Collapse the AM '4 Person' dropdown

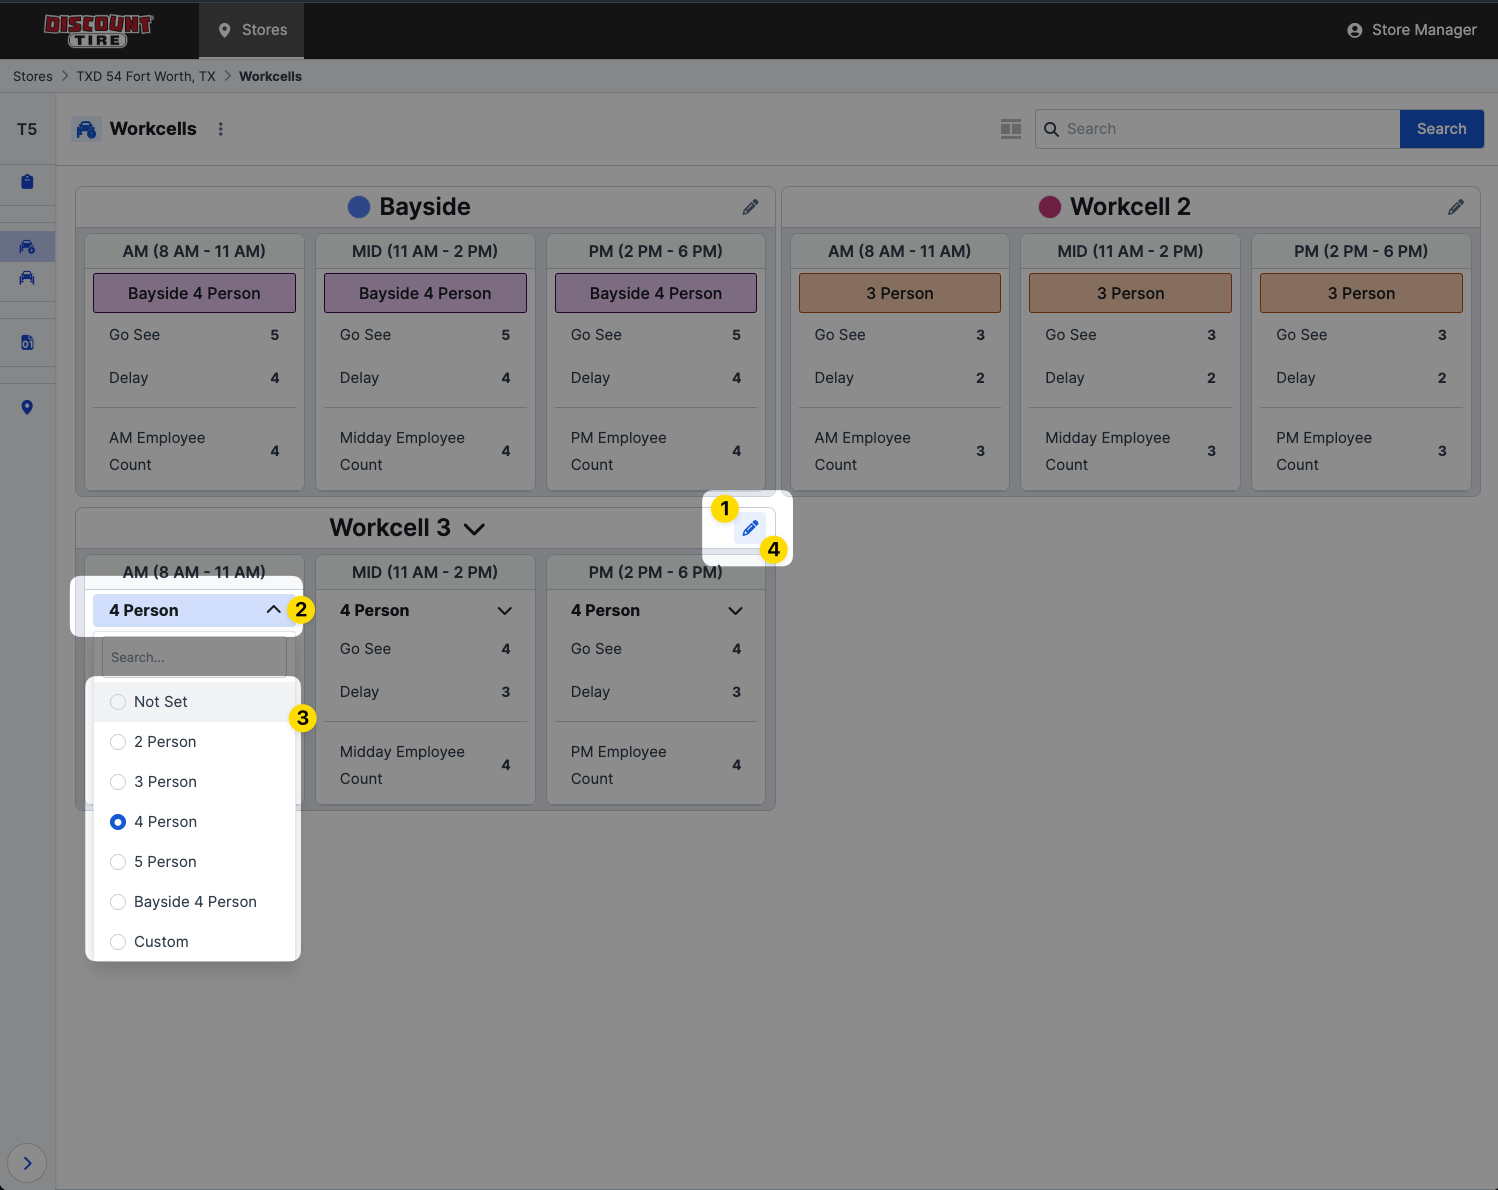tap(273, 610)
